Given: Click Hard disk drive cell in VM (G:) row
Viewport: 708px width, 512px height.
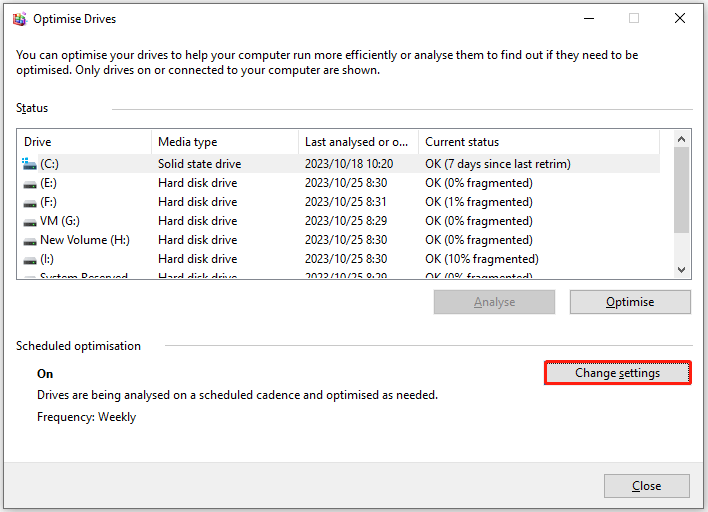Looking at the screenshot, I should click(x=197, y=221).
